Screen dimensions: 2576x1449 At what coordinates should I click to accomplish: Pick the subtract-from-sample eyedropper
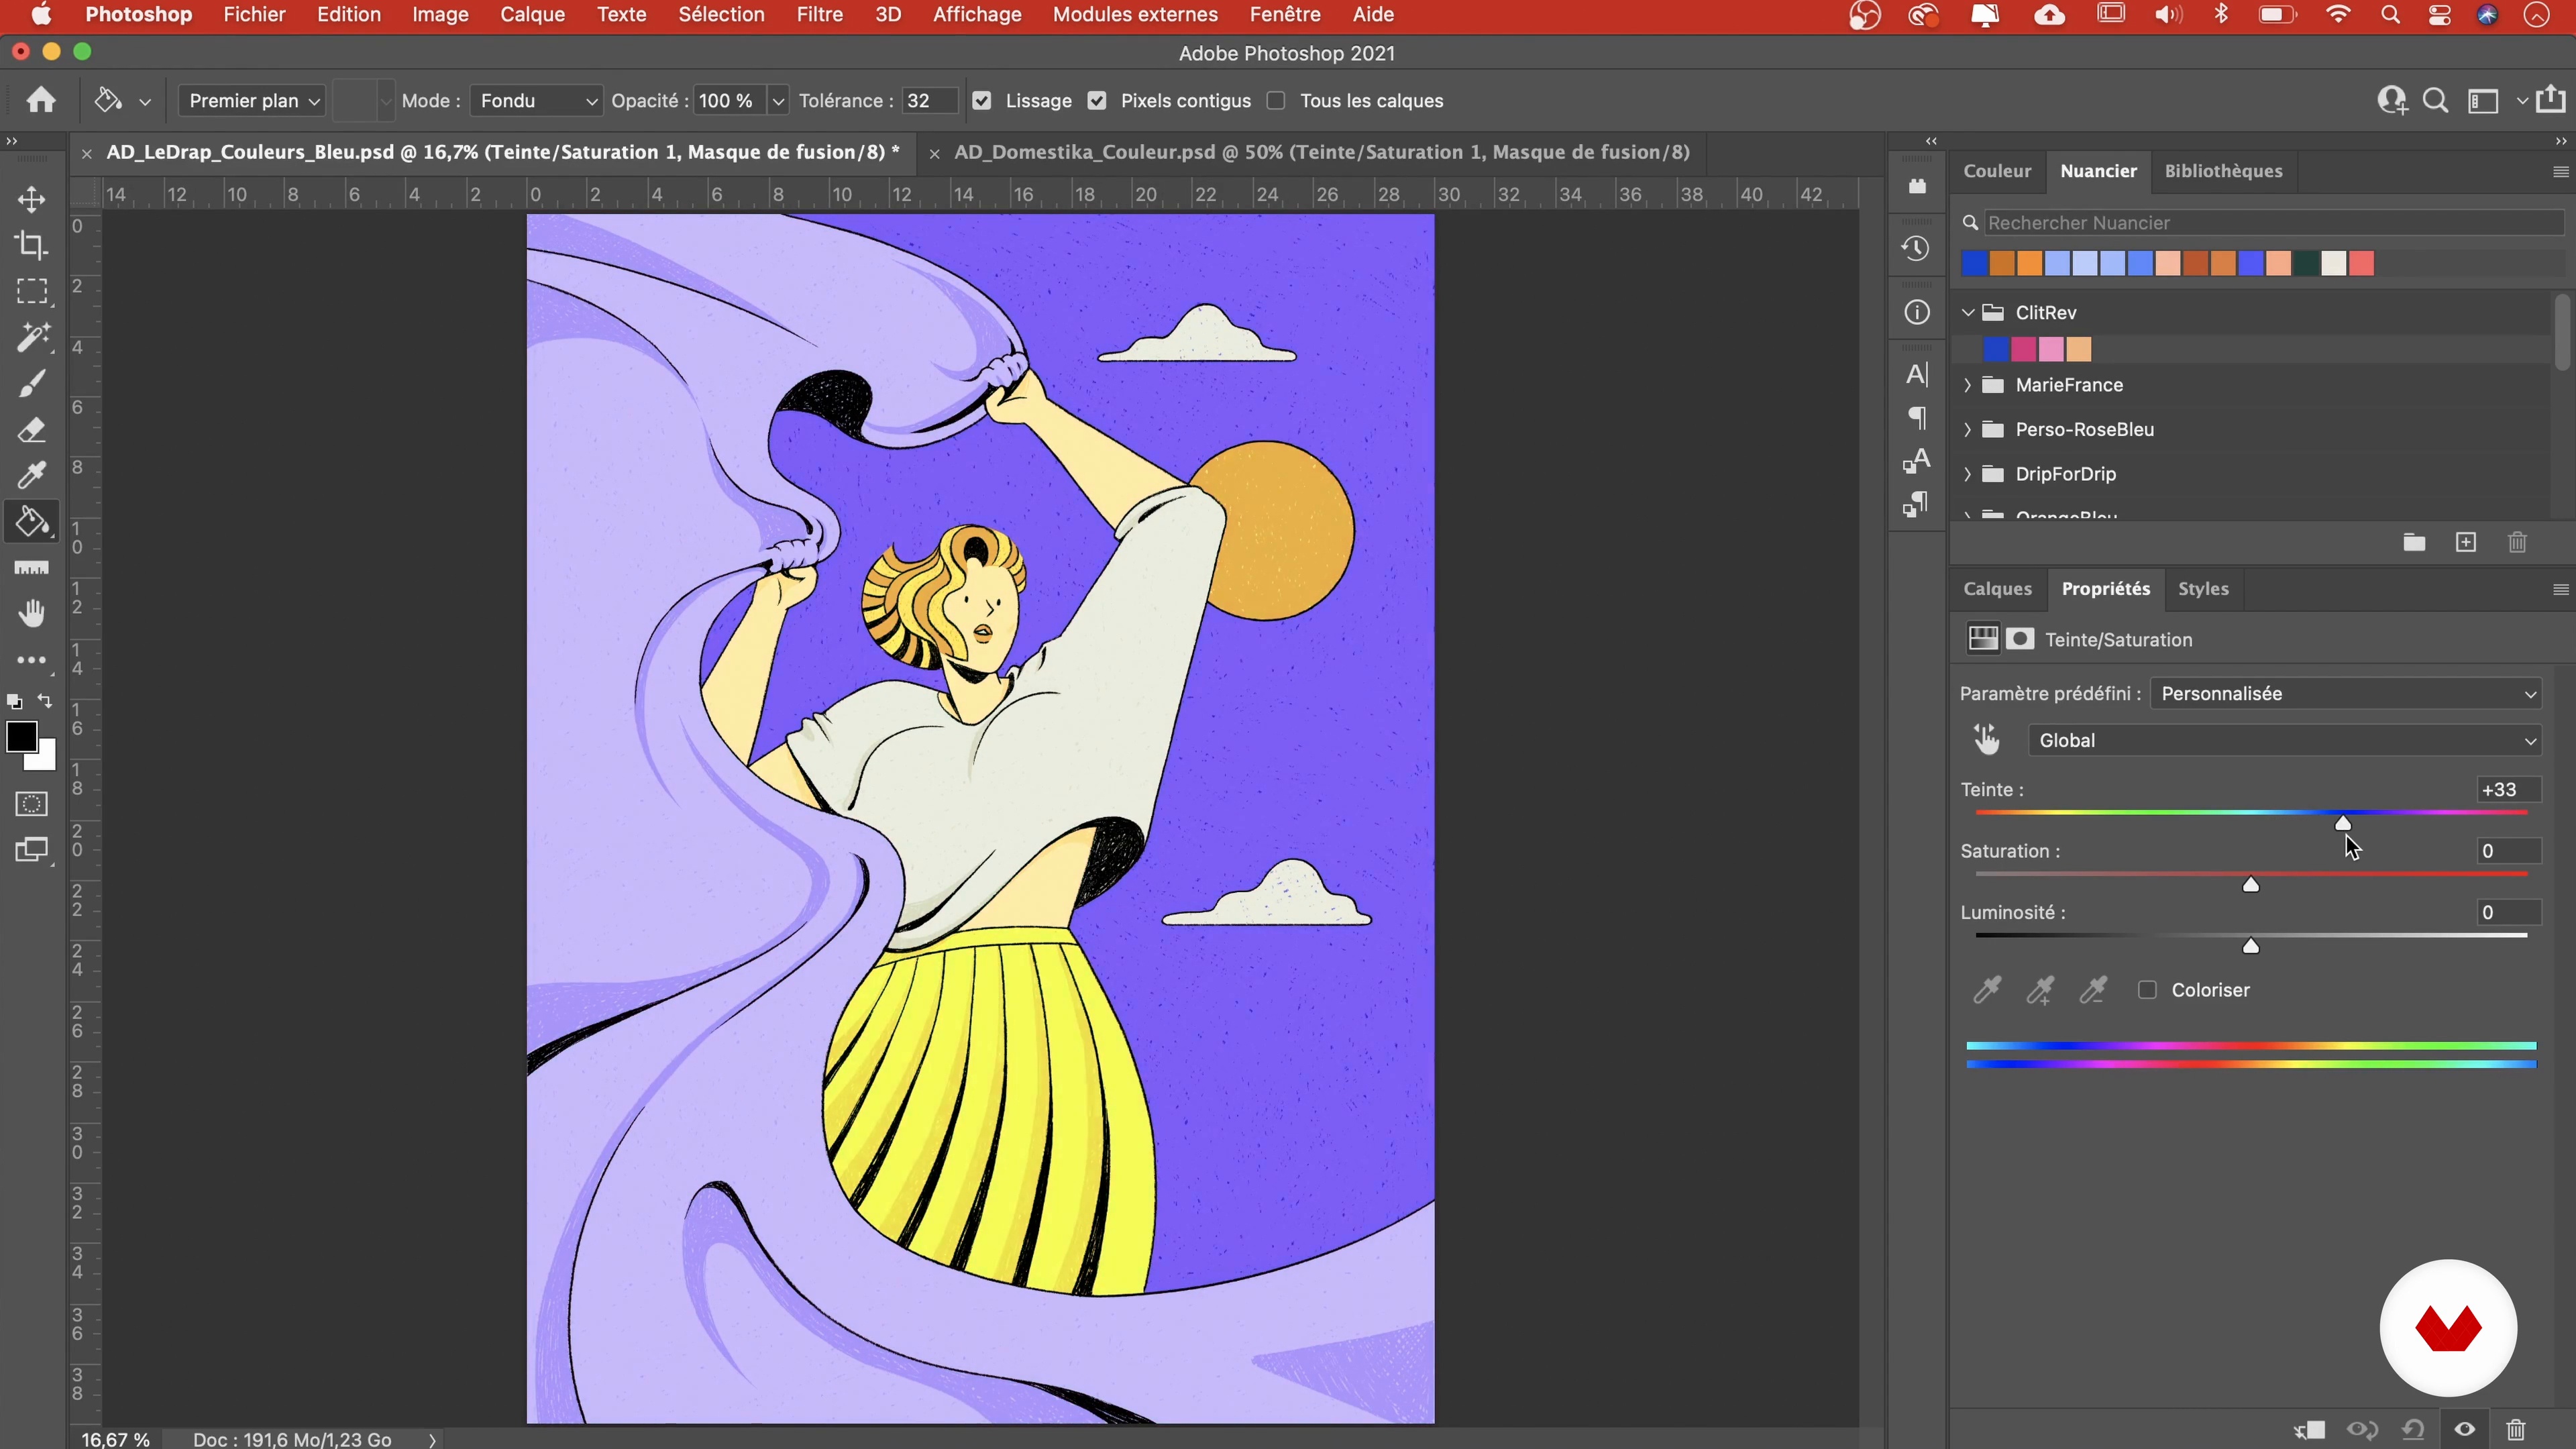(2092, 990)
